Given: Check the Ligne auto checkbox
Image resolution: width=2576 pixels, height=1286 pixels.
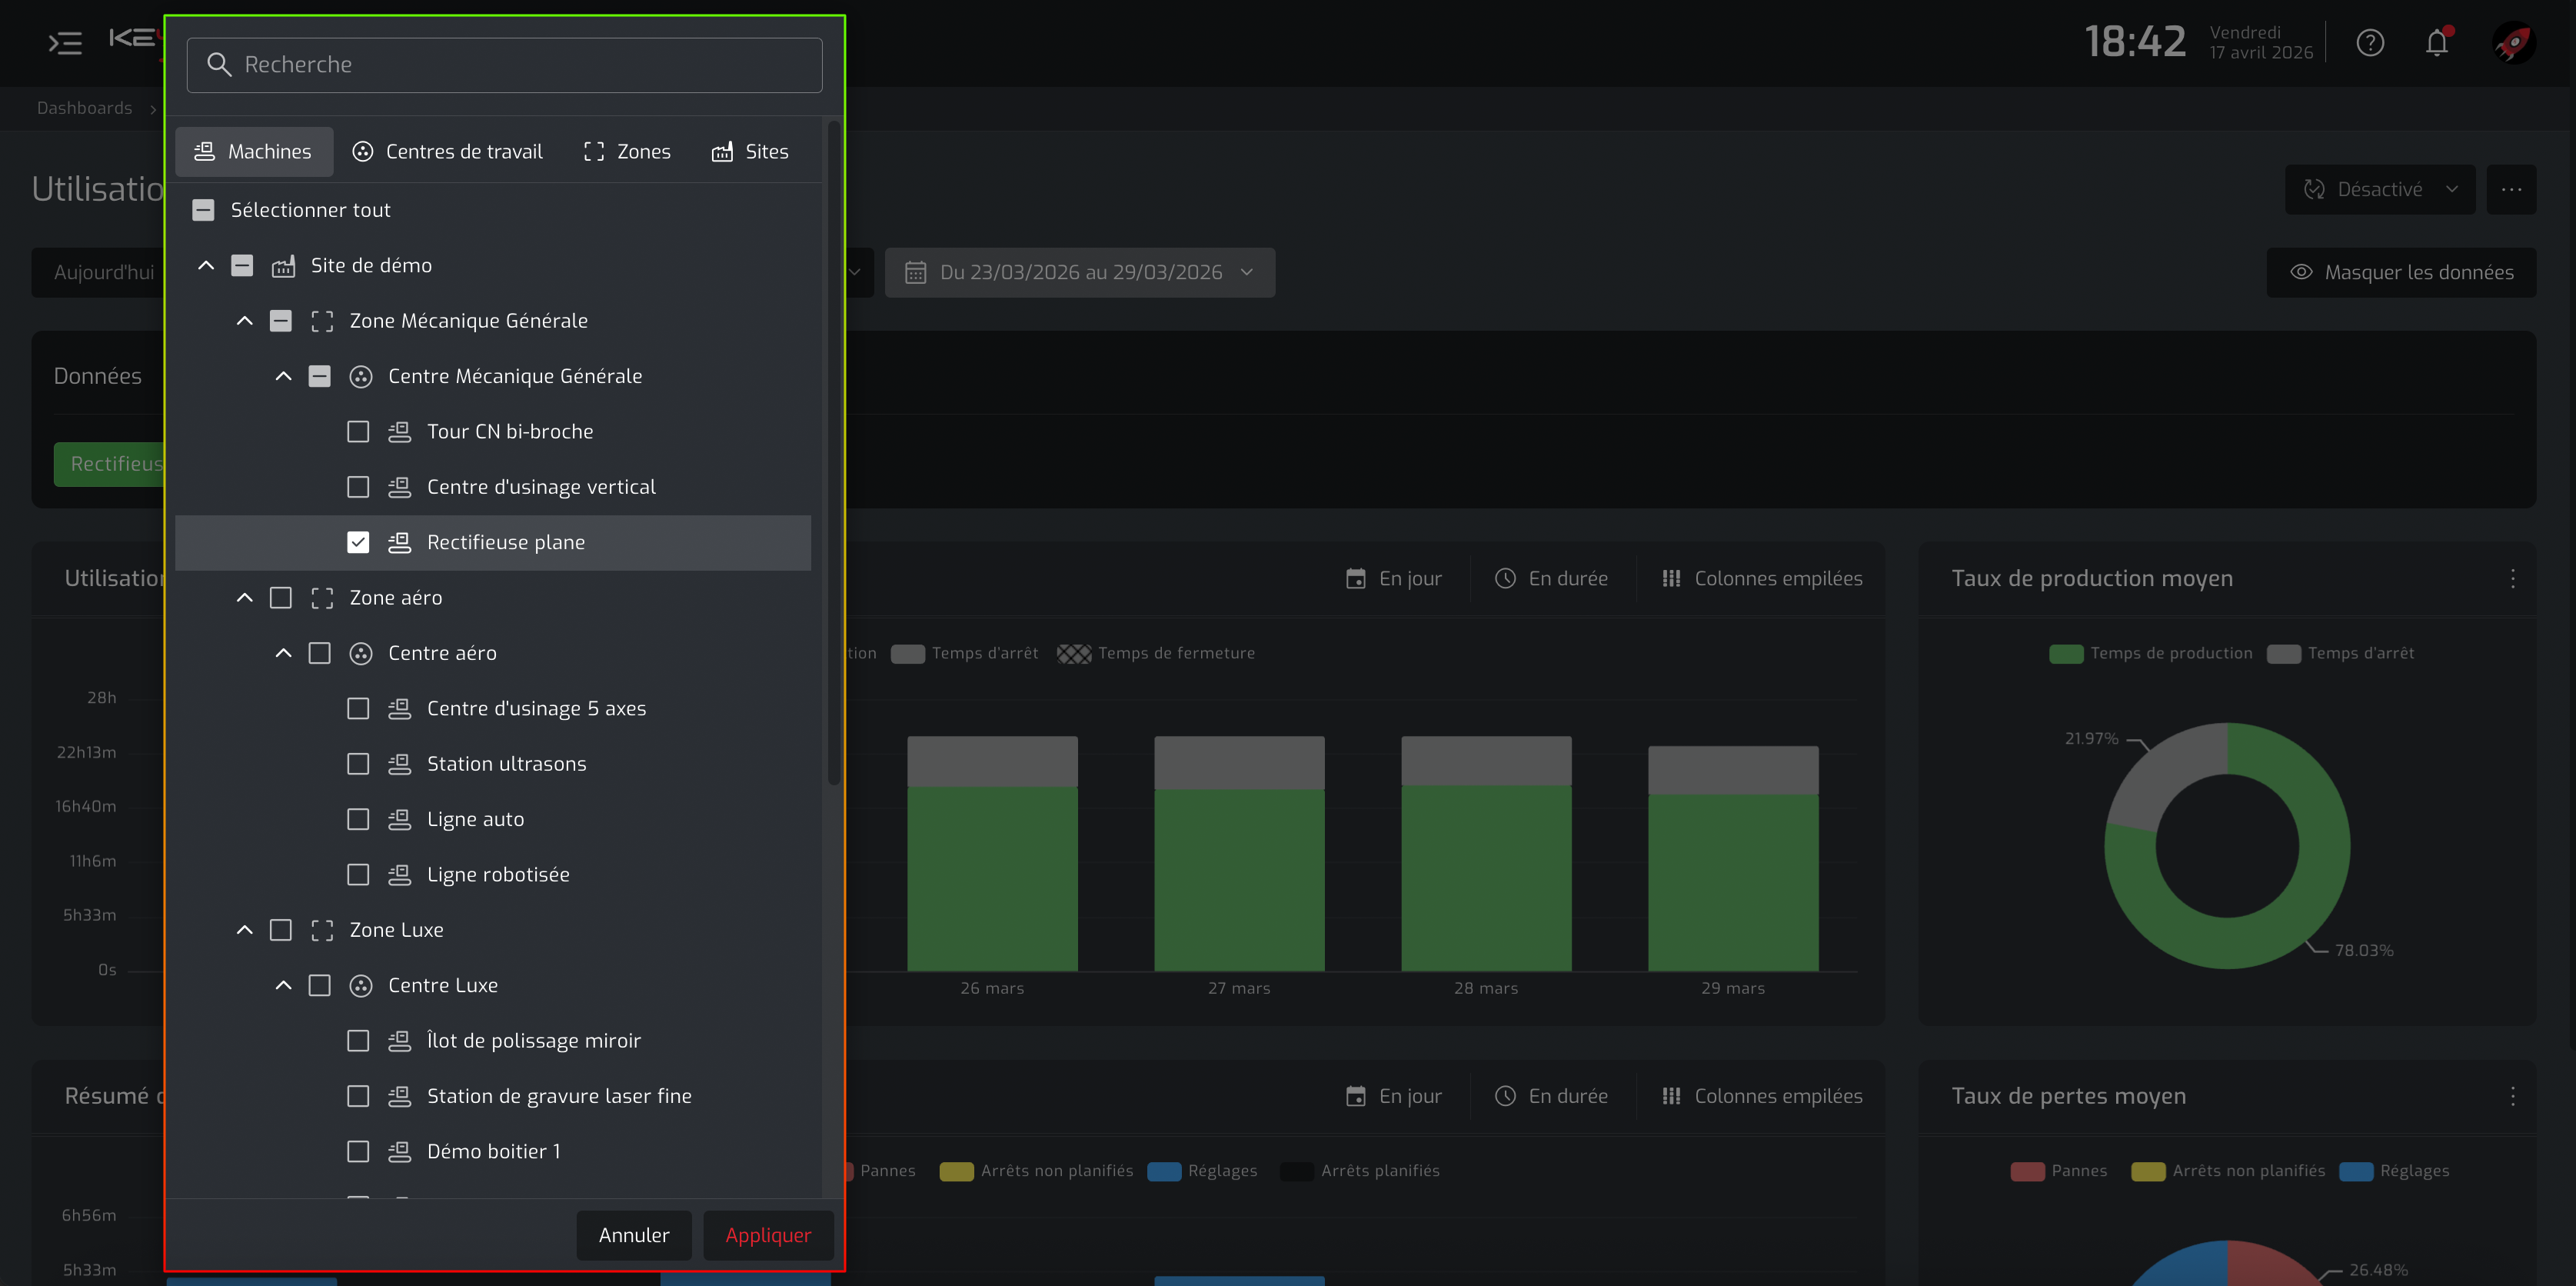Looking at the screenshot, I should [358, 820].
